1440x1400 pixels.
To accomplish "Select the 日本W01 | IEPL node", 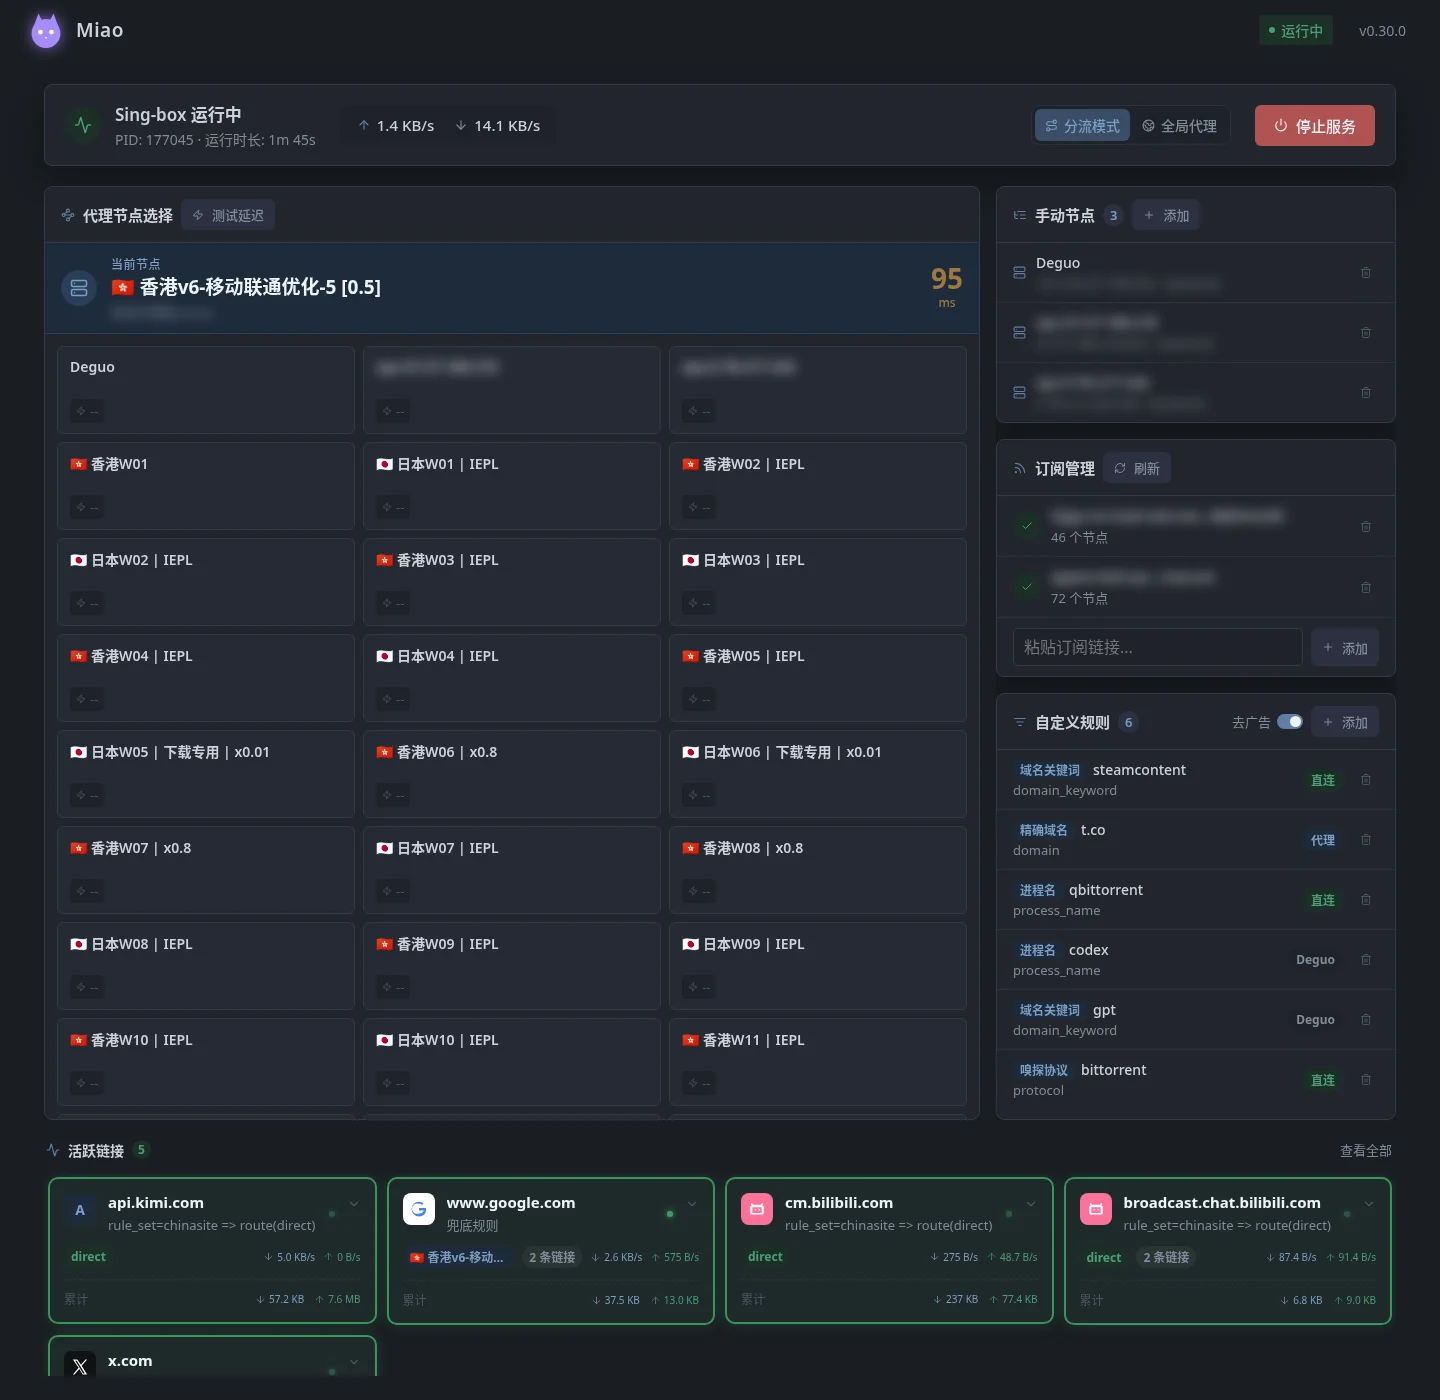I will click(512, 486).
